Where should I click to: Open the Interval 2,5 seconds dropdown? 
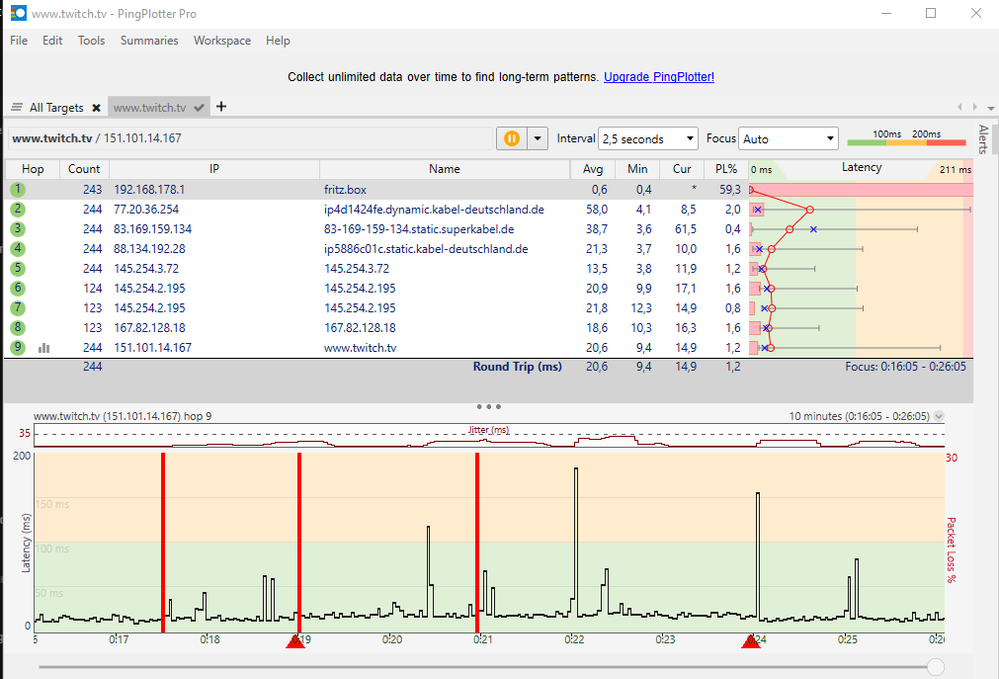click(x=647, y=139)
